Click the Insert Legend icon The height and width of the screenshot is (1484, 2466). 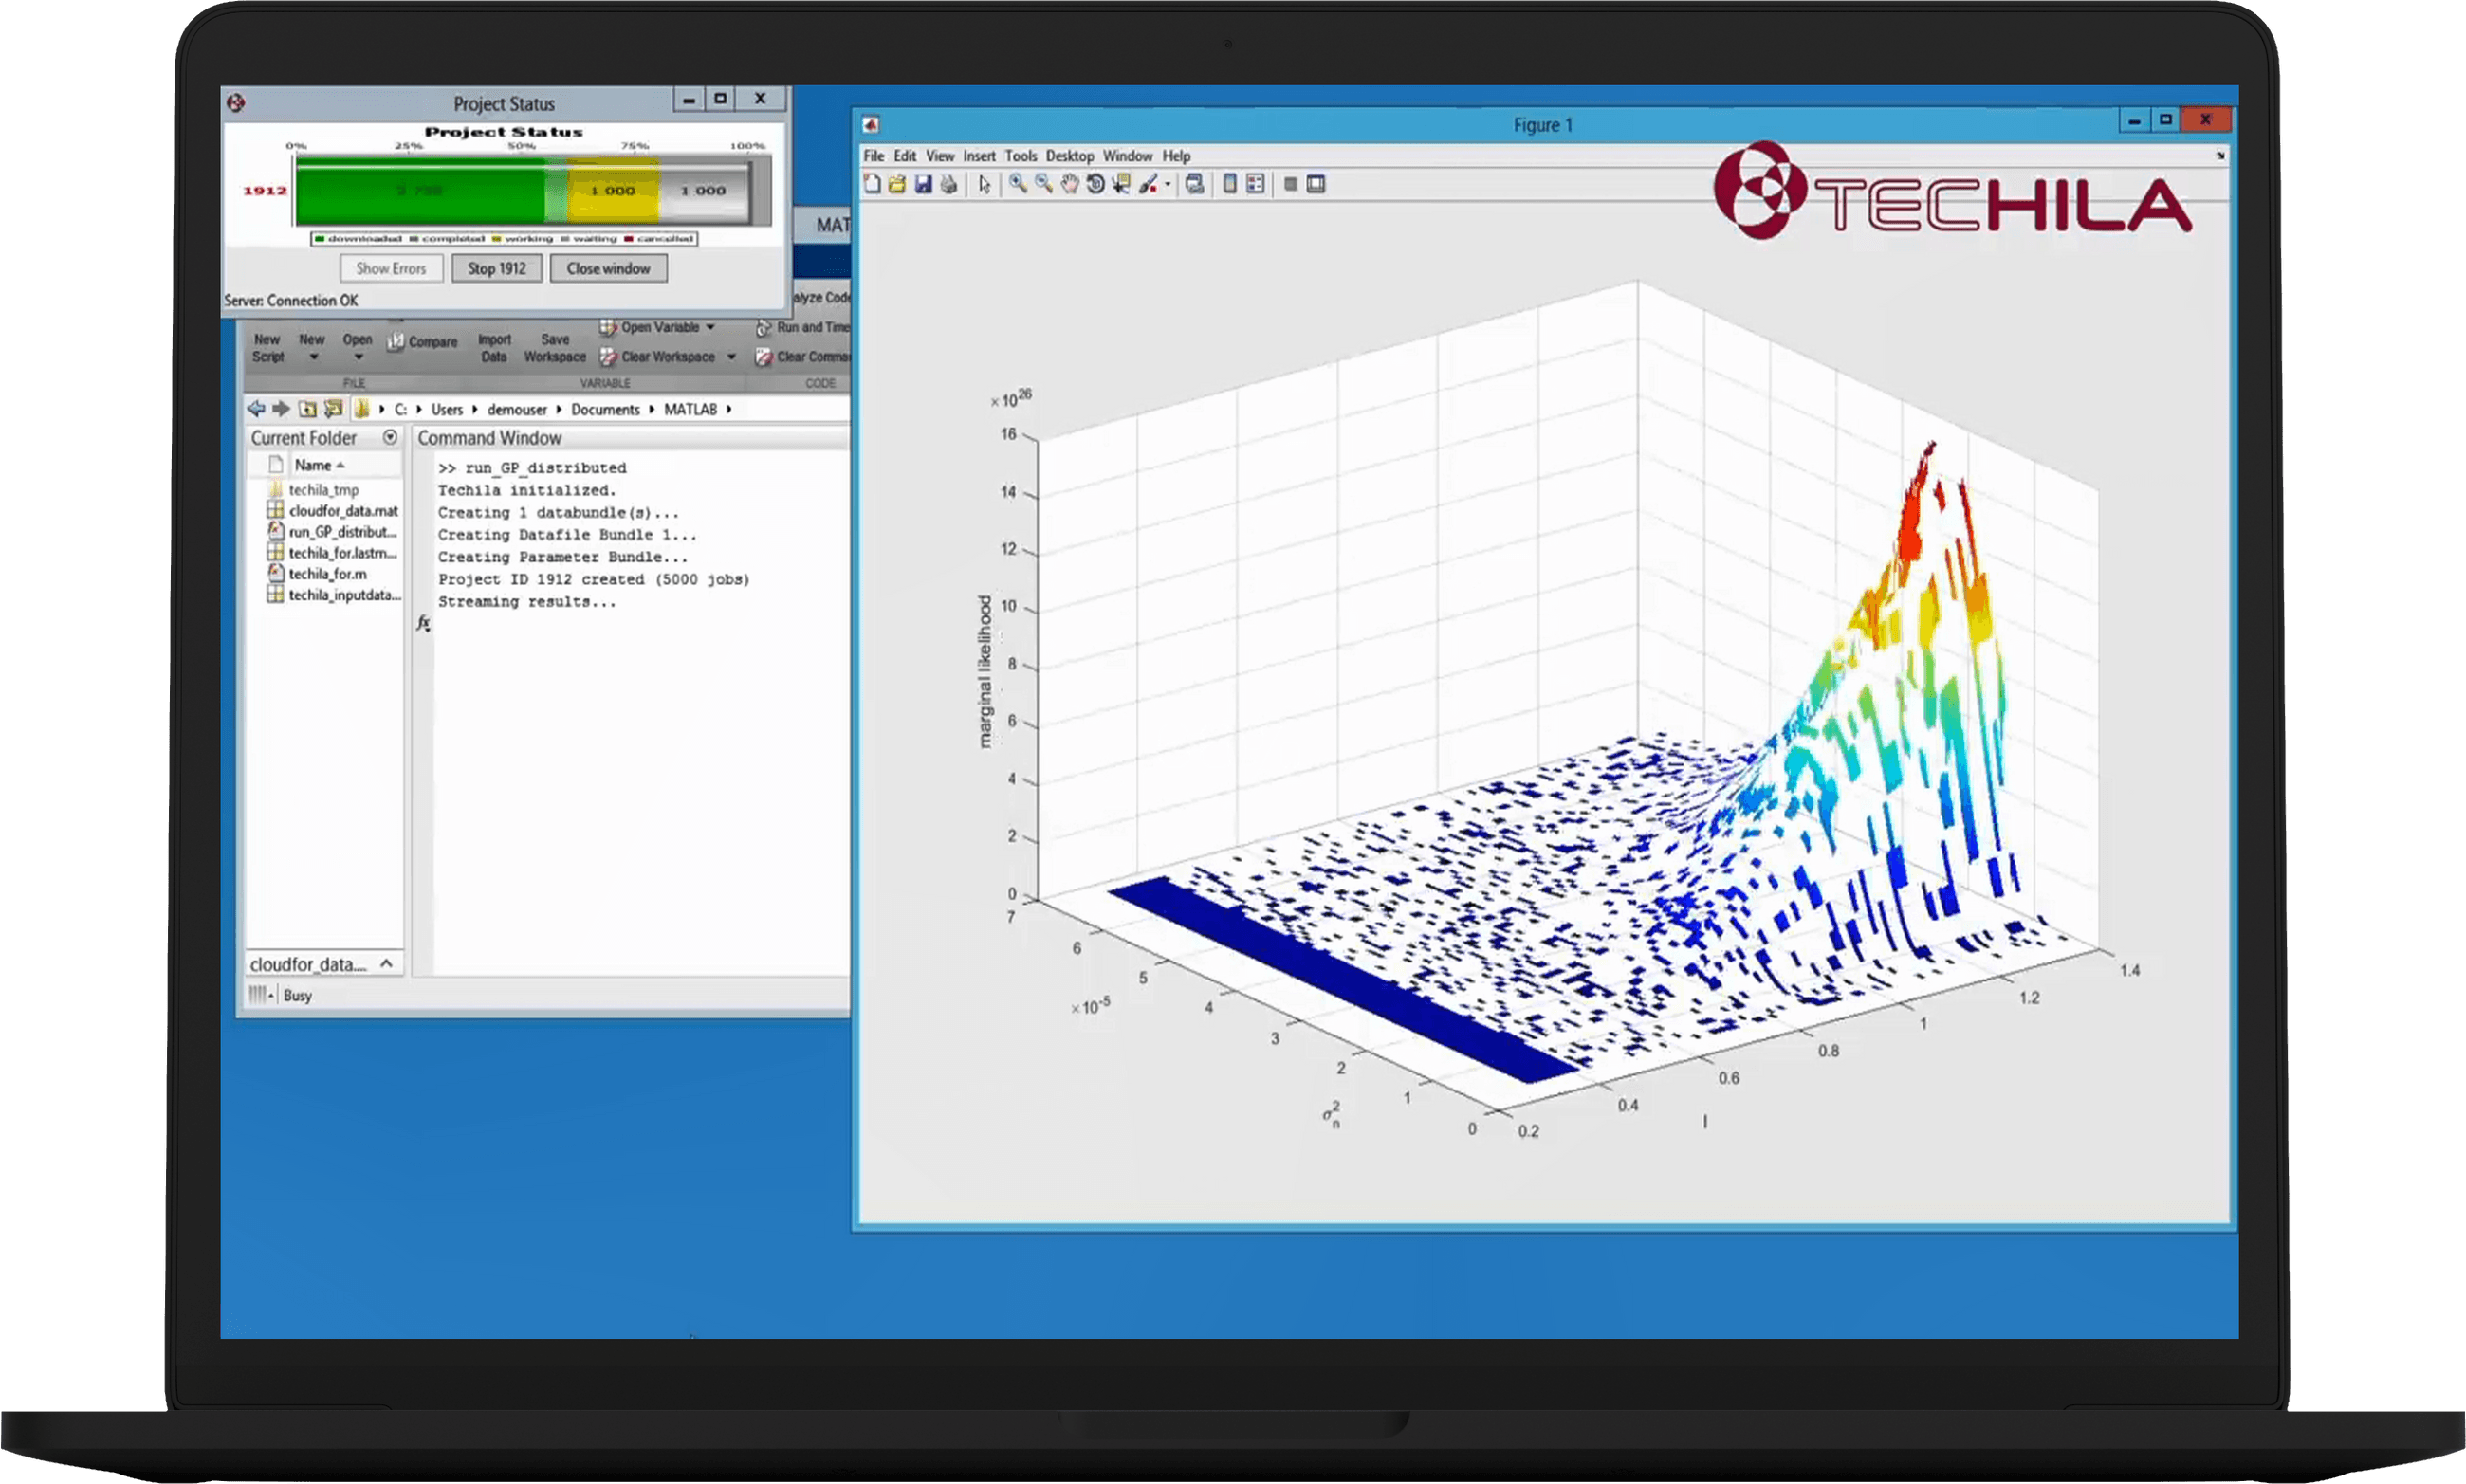(1255, 184)
